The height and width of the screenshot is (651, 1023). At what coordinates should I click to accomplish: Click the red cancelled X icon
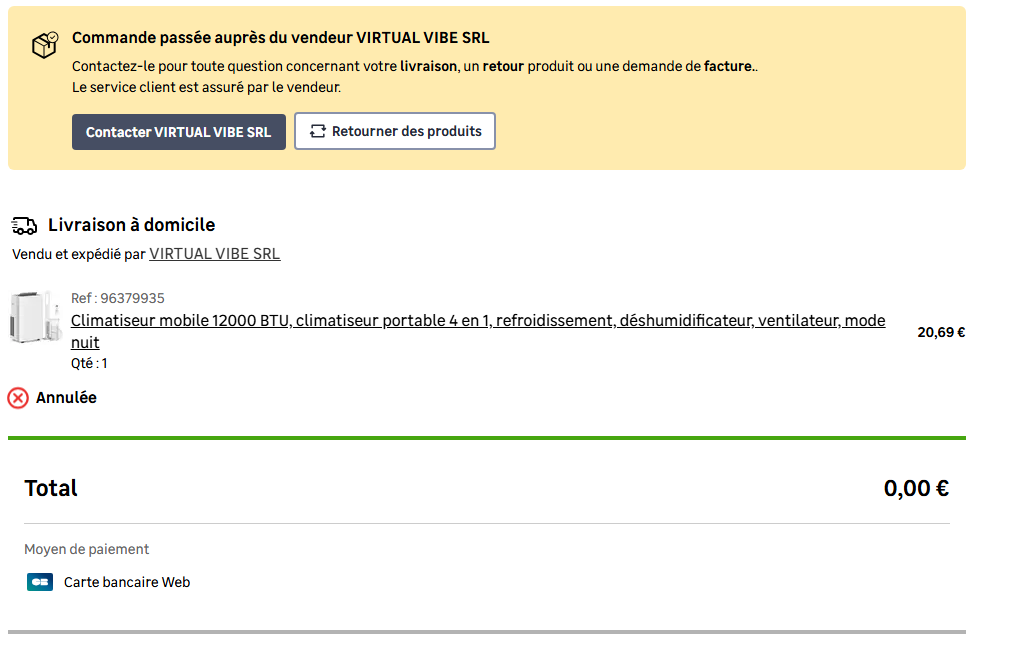18,398
